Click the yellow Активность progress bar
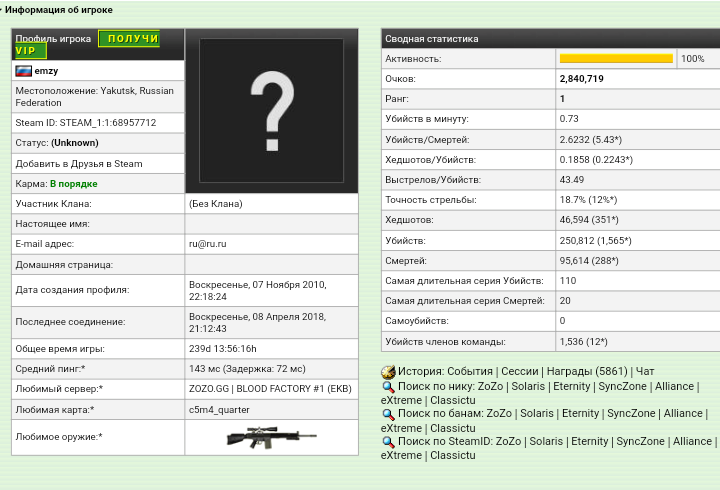The height and width of the screenshot is (490, 720). 616,58
